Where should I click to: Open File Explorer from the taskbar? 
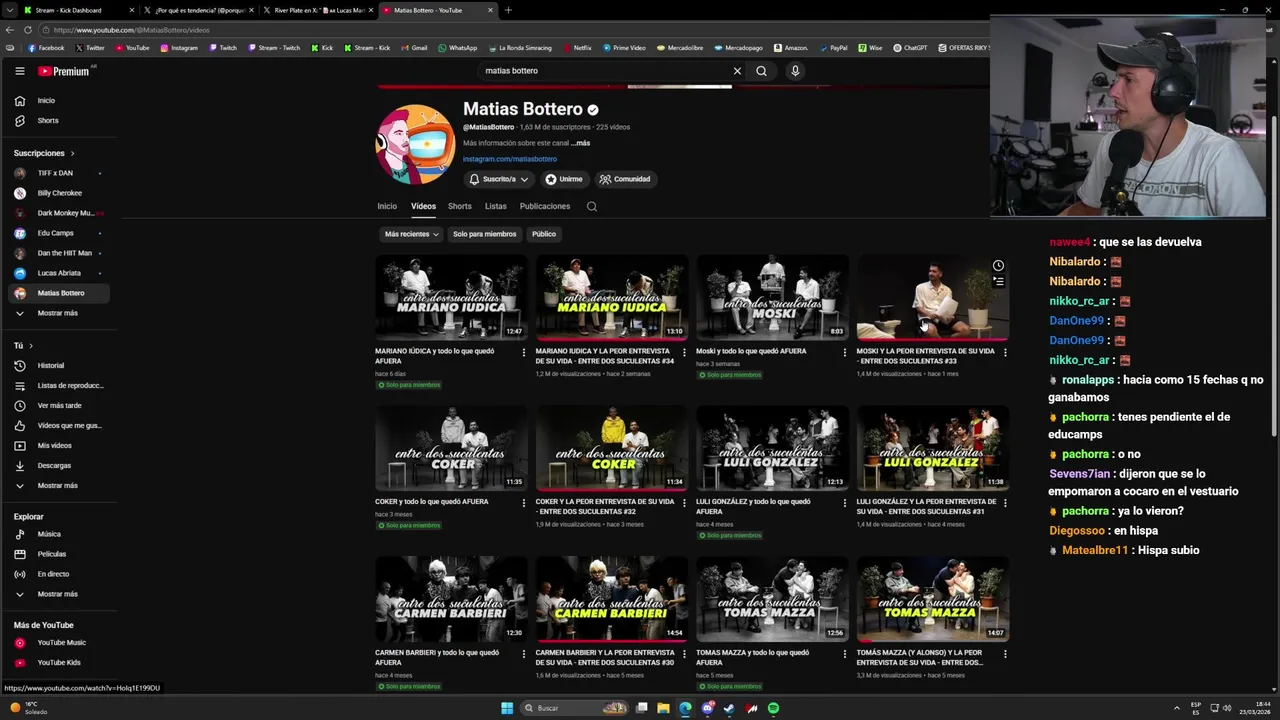pyautogui.click(x=663, y=708)
